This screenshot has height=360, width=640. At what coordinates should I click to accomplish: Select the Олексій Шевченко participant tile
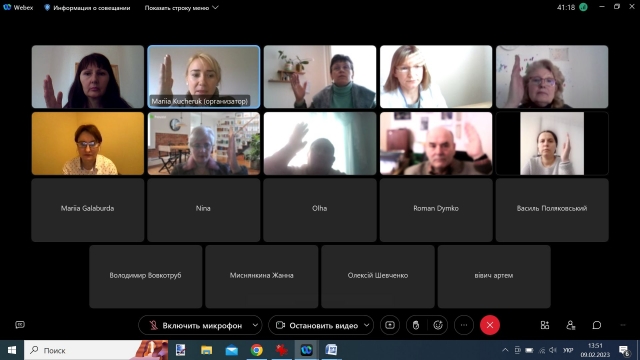tap(378, 277)
